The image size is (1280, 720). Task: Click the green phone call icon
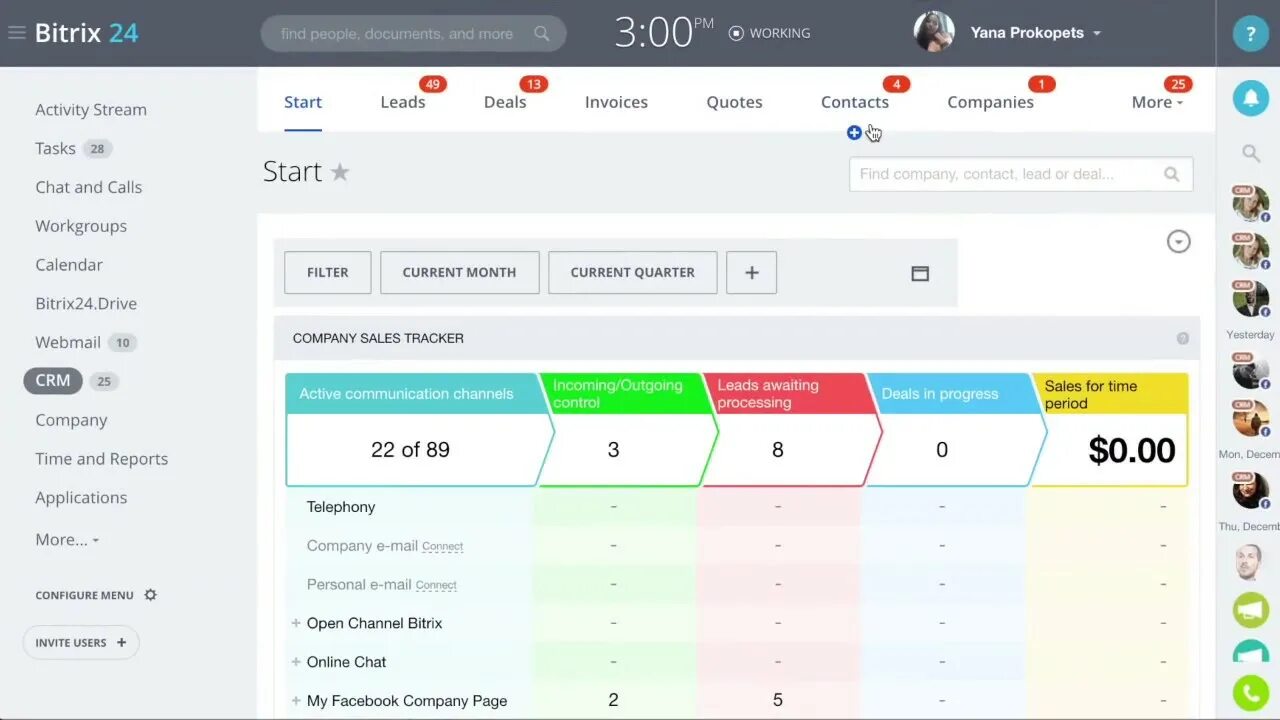pos(1250,693)
